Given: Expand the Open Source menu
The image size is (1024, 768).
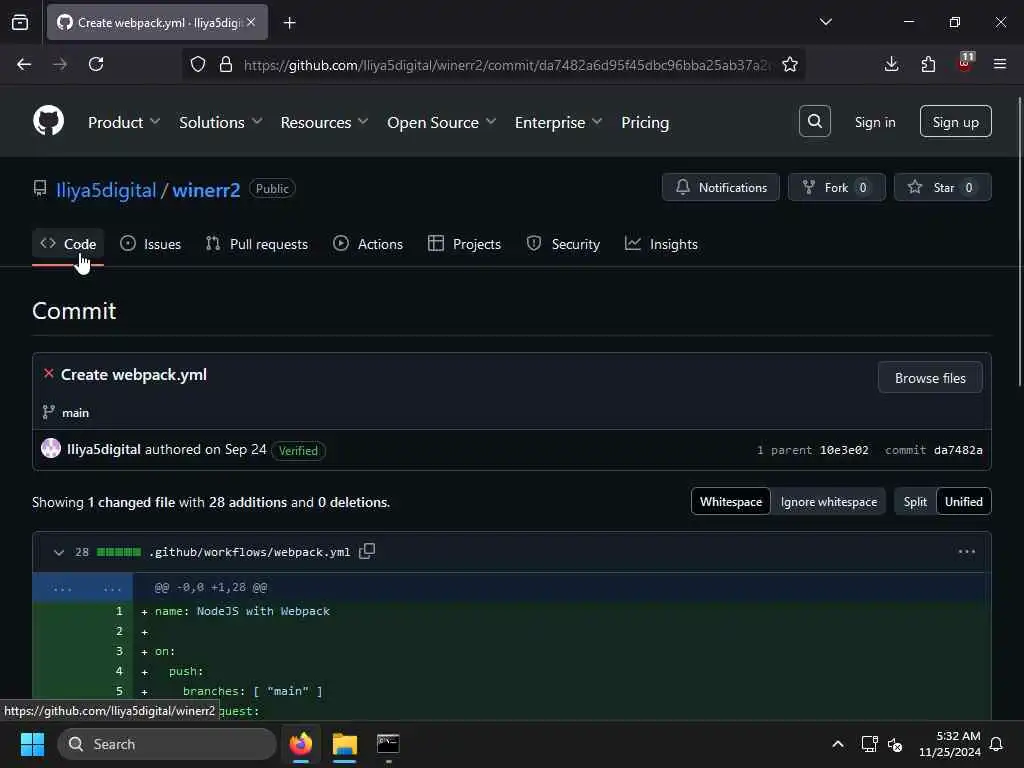Looking at the screenshot, I should click(441, 122).
